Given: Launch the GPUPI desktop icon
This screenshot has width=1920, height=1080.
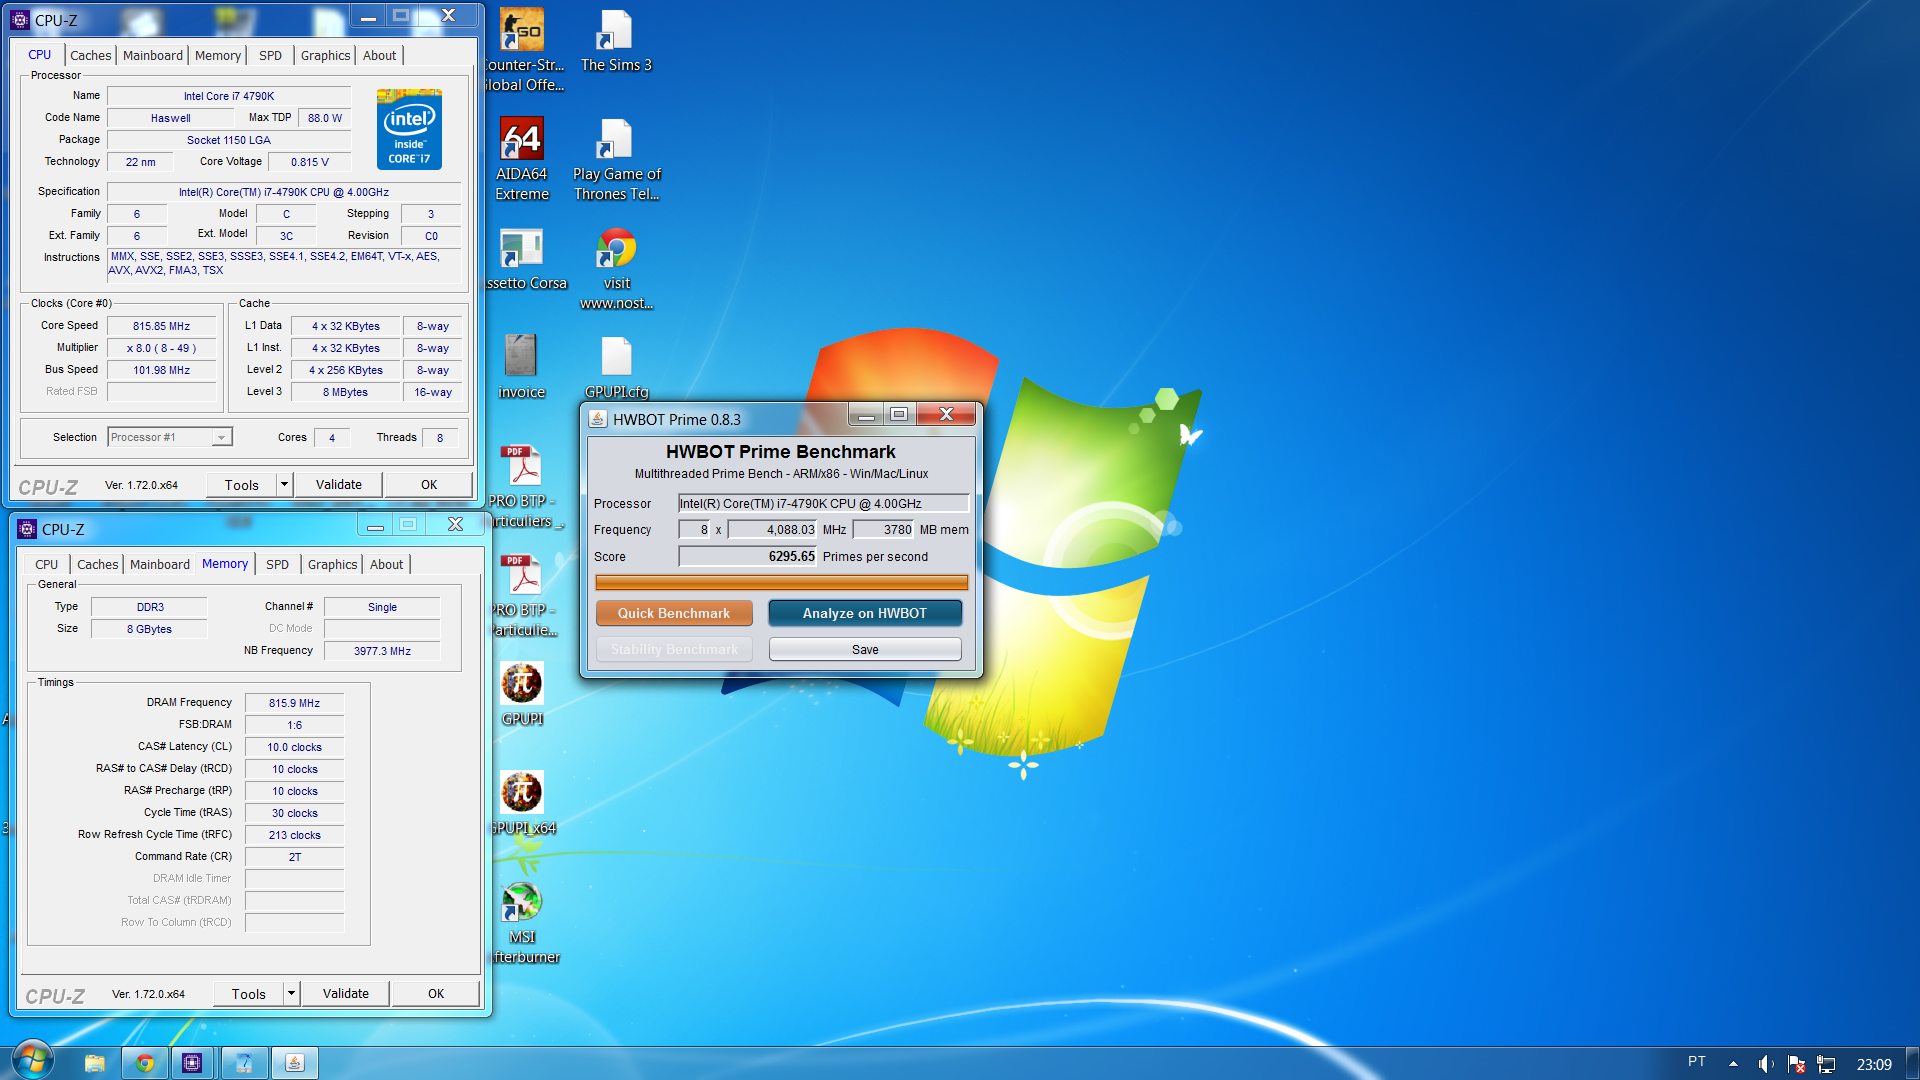Looking at the screenshot, I should click(522, 694).
